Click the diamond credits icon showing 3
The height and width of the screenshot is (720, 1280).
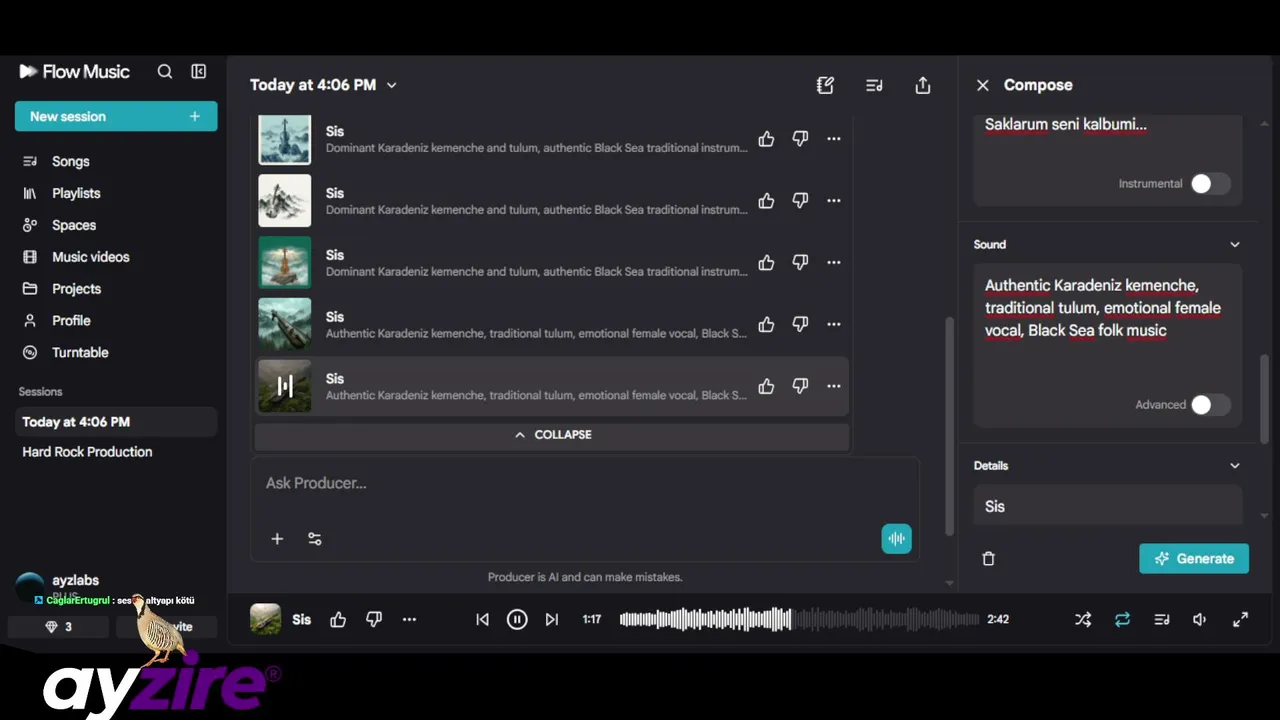coord(59,627)
